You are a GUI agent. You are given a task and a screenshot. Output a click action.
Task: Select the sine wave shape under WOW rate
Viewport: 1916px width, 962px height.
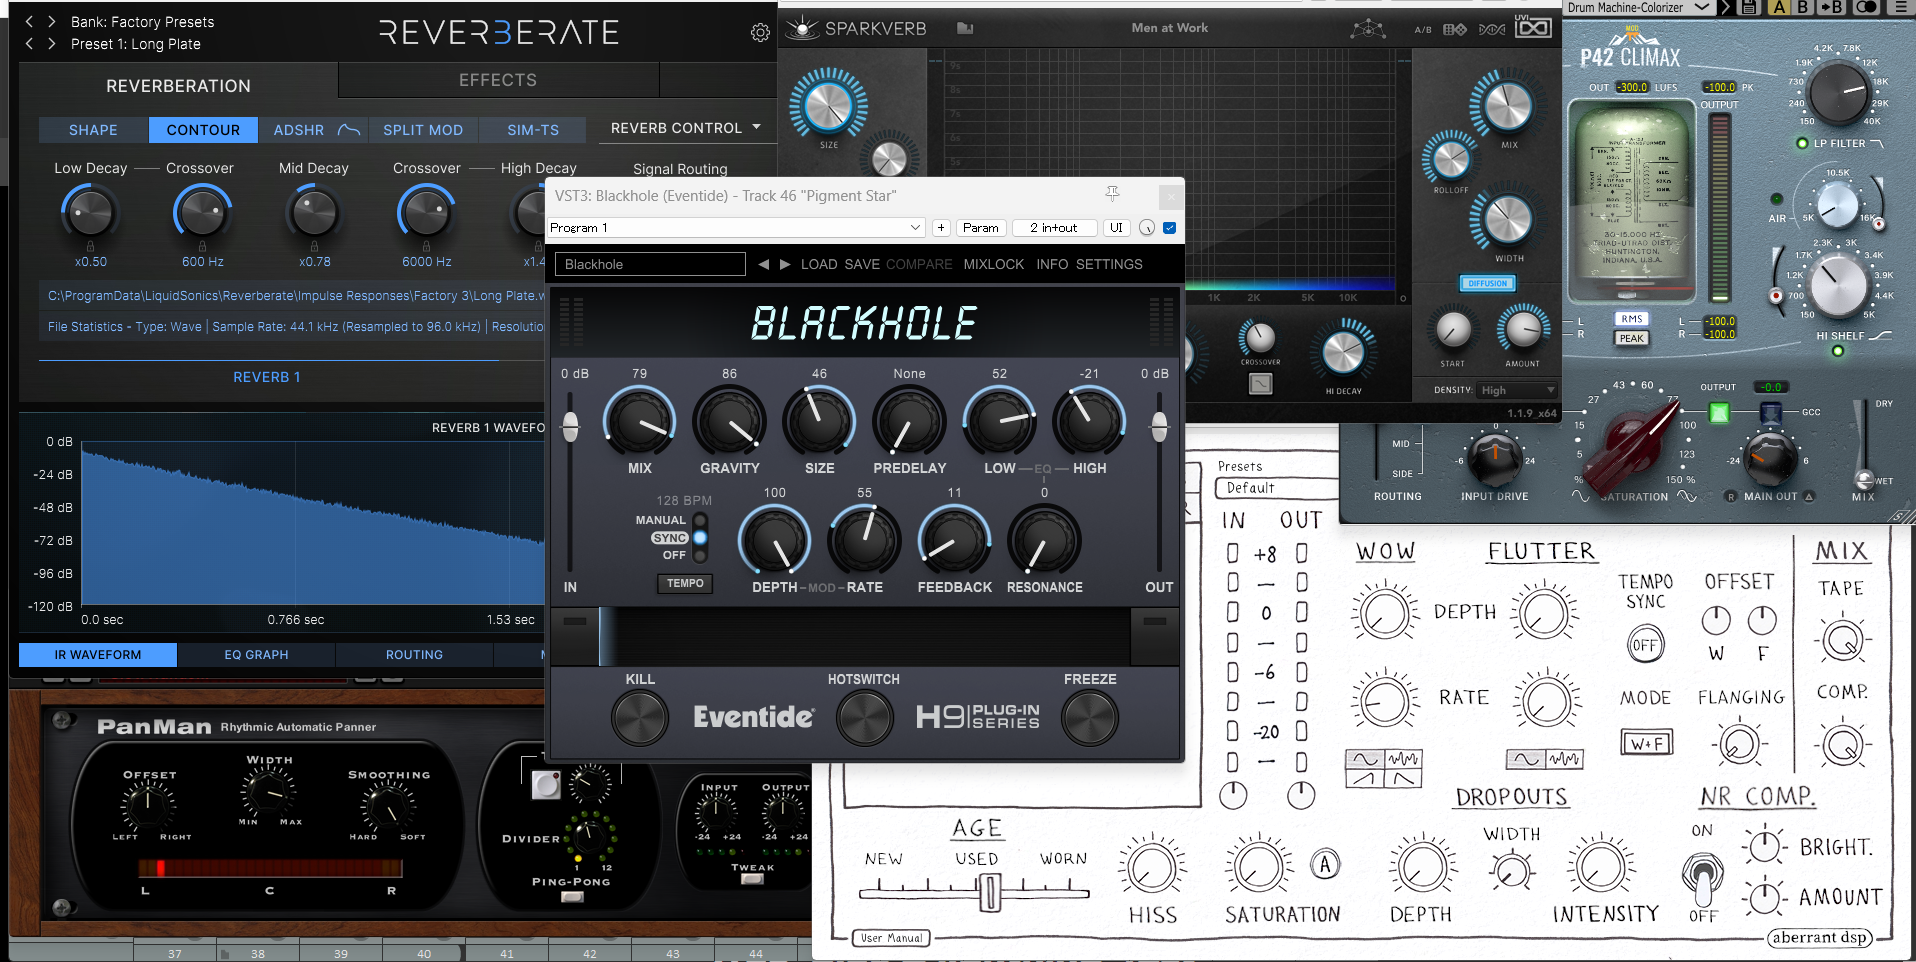(x=1365, y=760)
